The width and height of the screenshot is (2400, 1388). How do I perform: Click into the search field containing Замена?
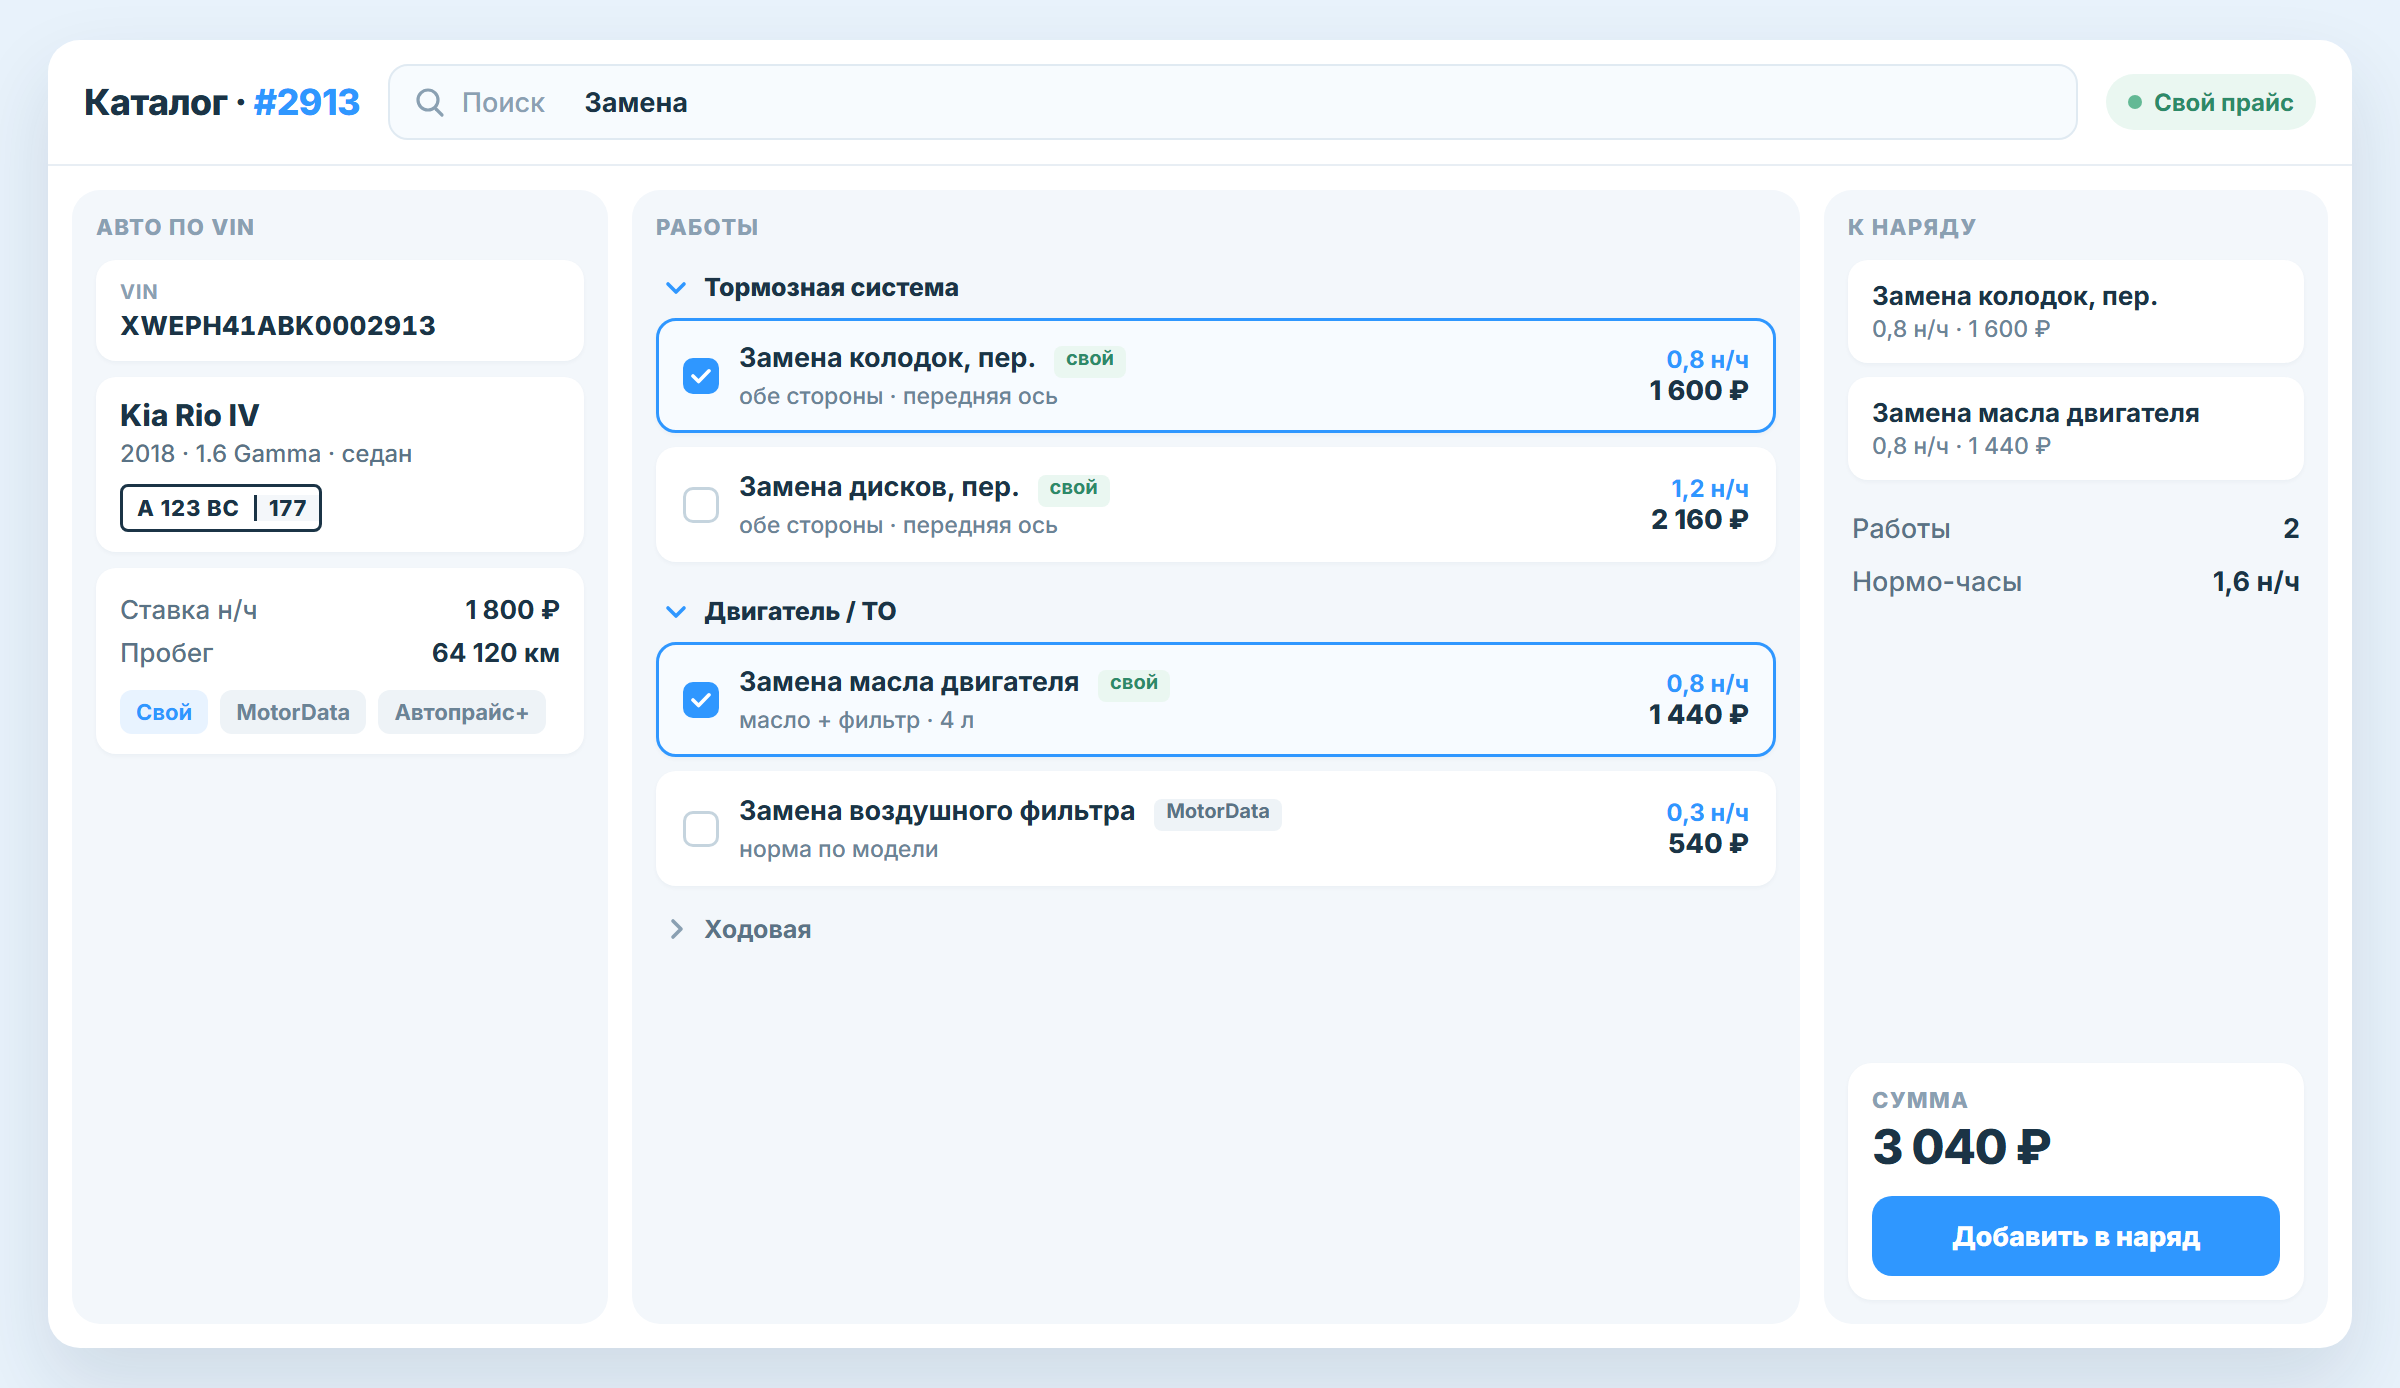(x=1232, y=102)
